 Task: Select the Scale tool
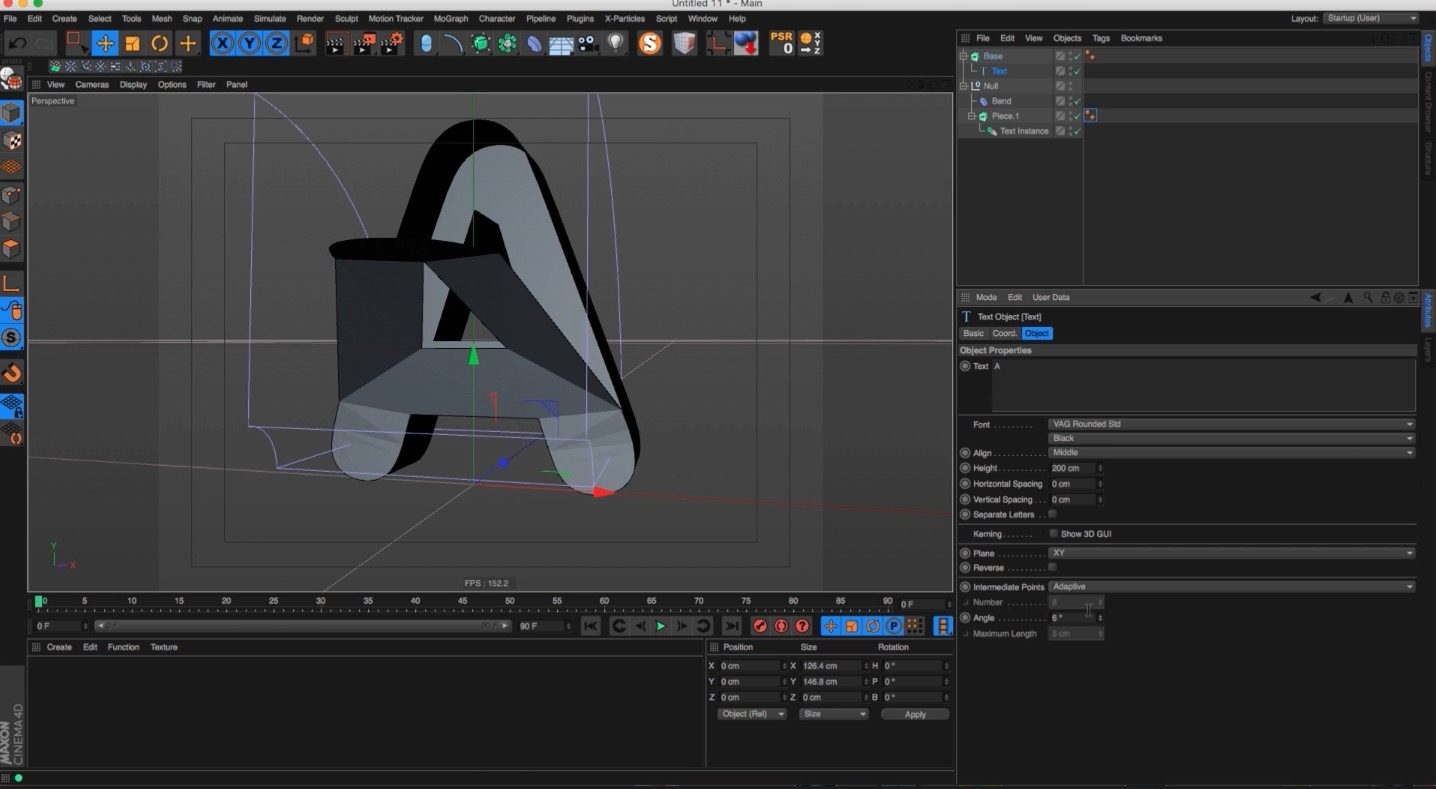pos(132,43)
